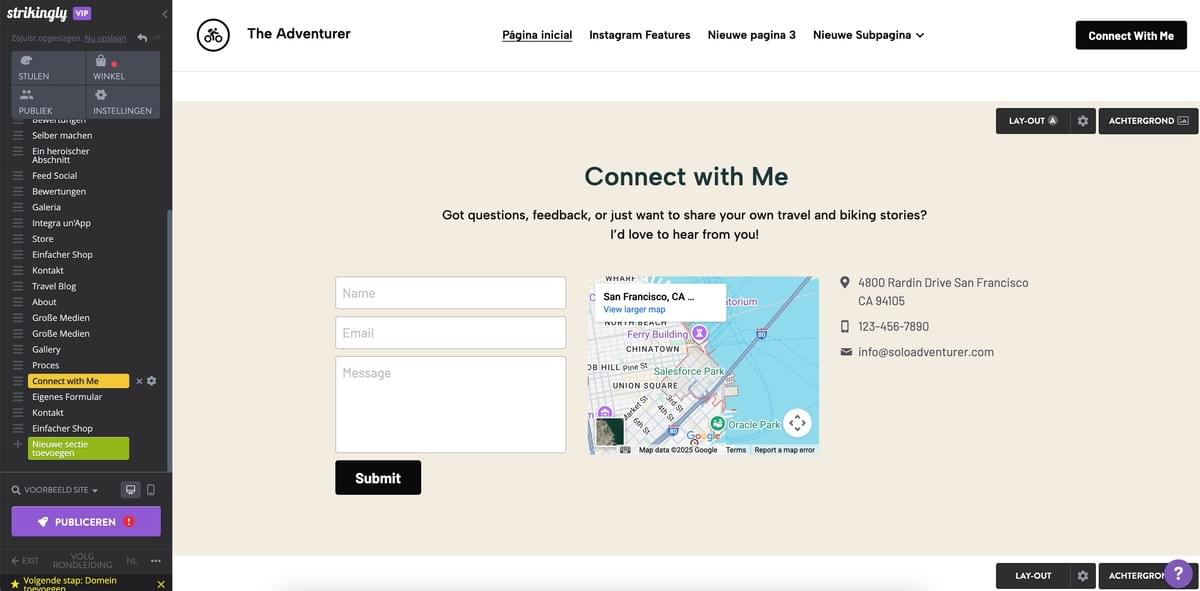Click the search icon beside Voorbeeld Site

[16, 490]
